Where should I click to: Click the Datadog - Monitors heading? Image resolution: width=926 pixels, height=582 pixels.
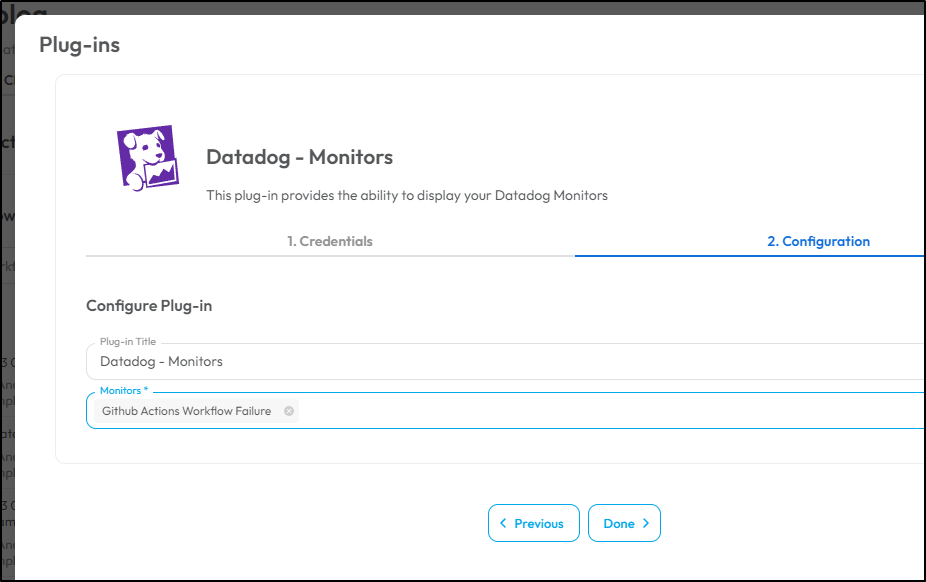(299, 157)
